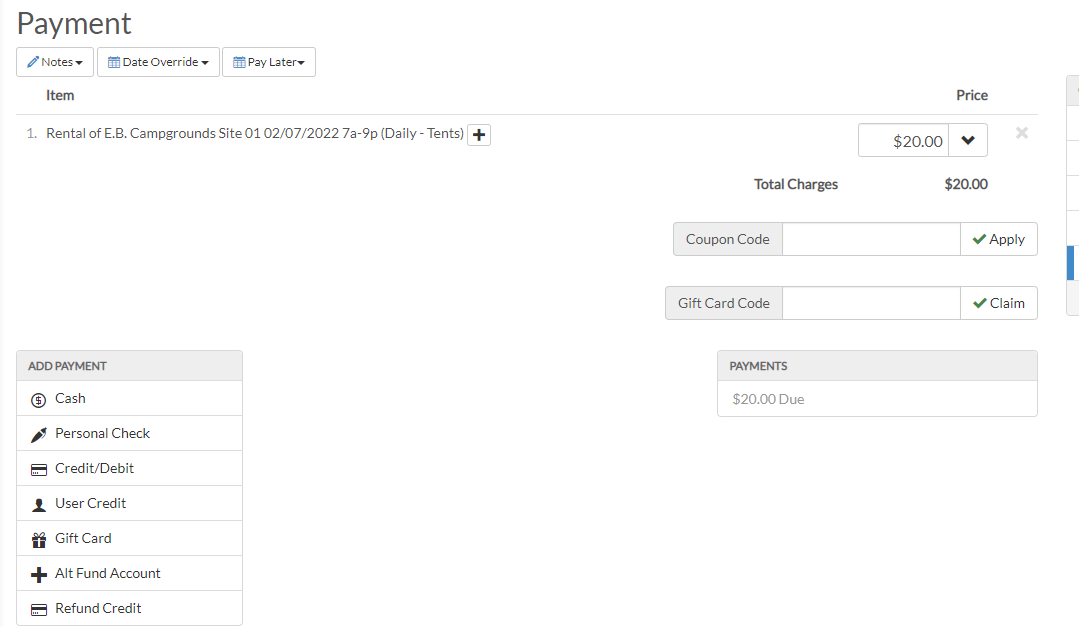
Task: Click the Notes pencil icon
Action: click(x=33, y=62)
